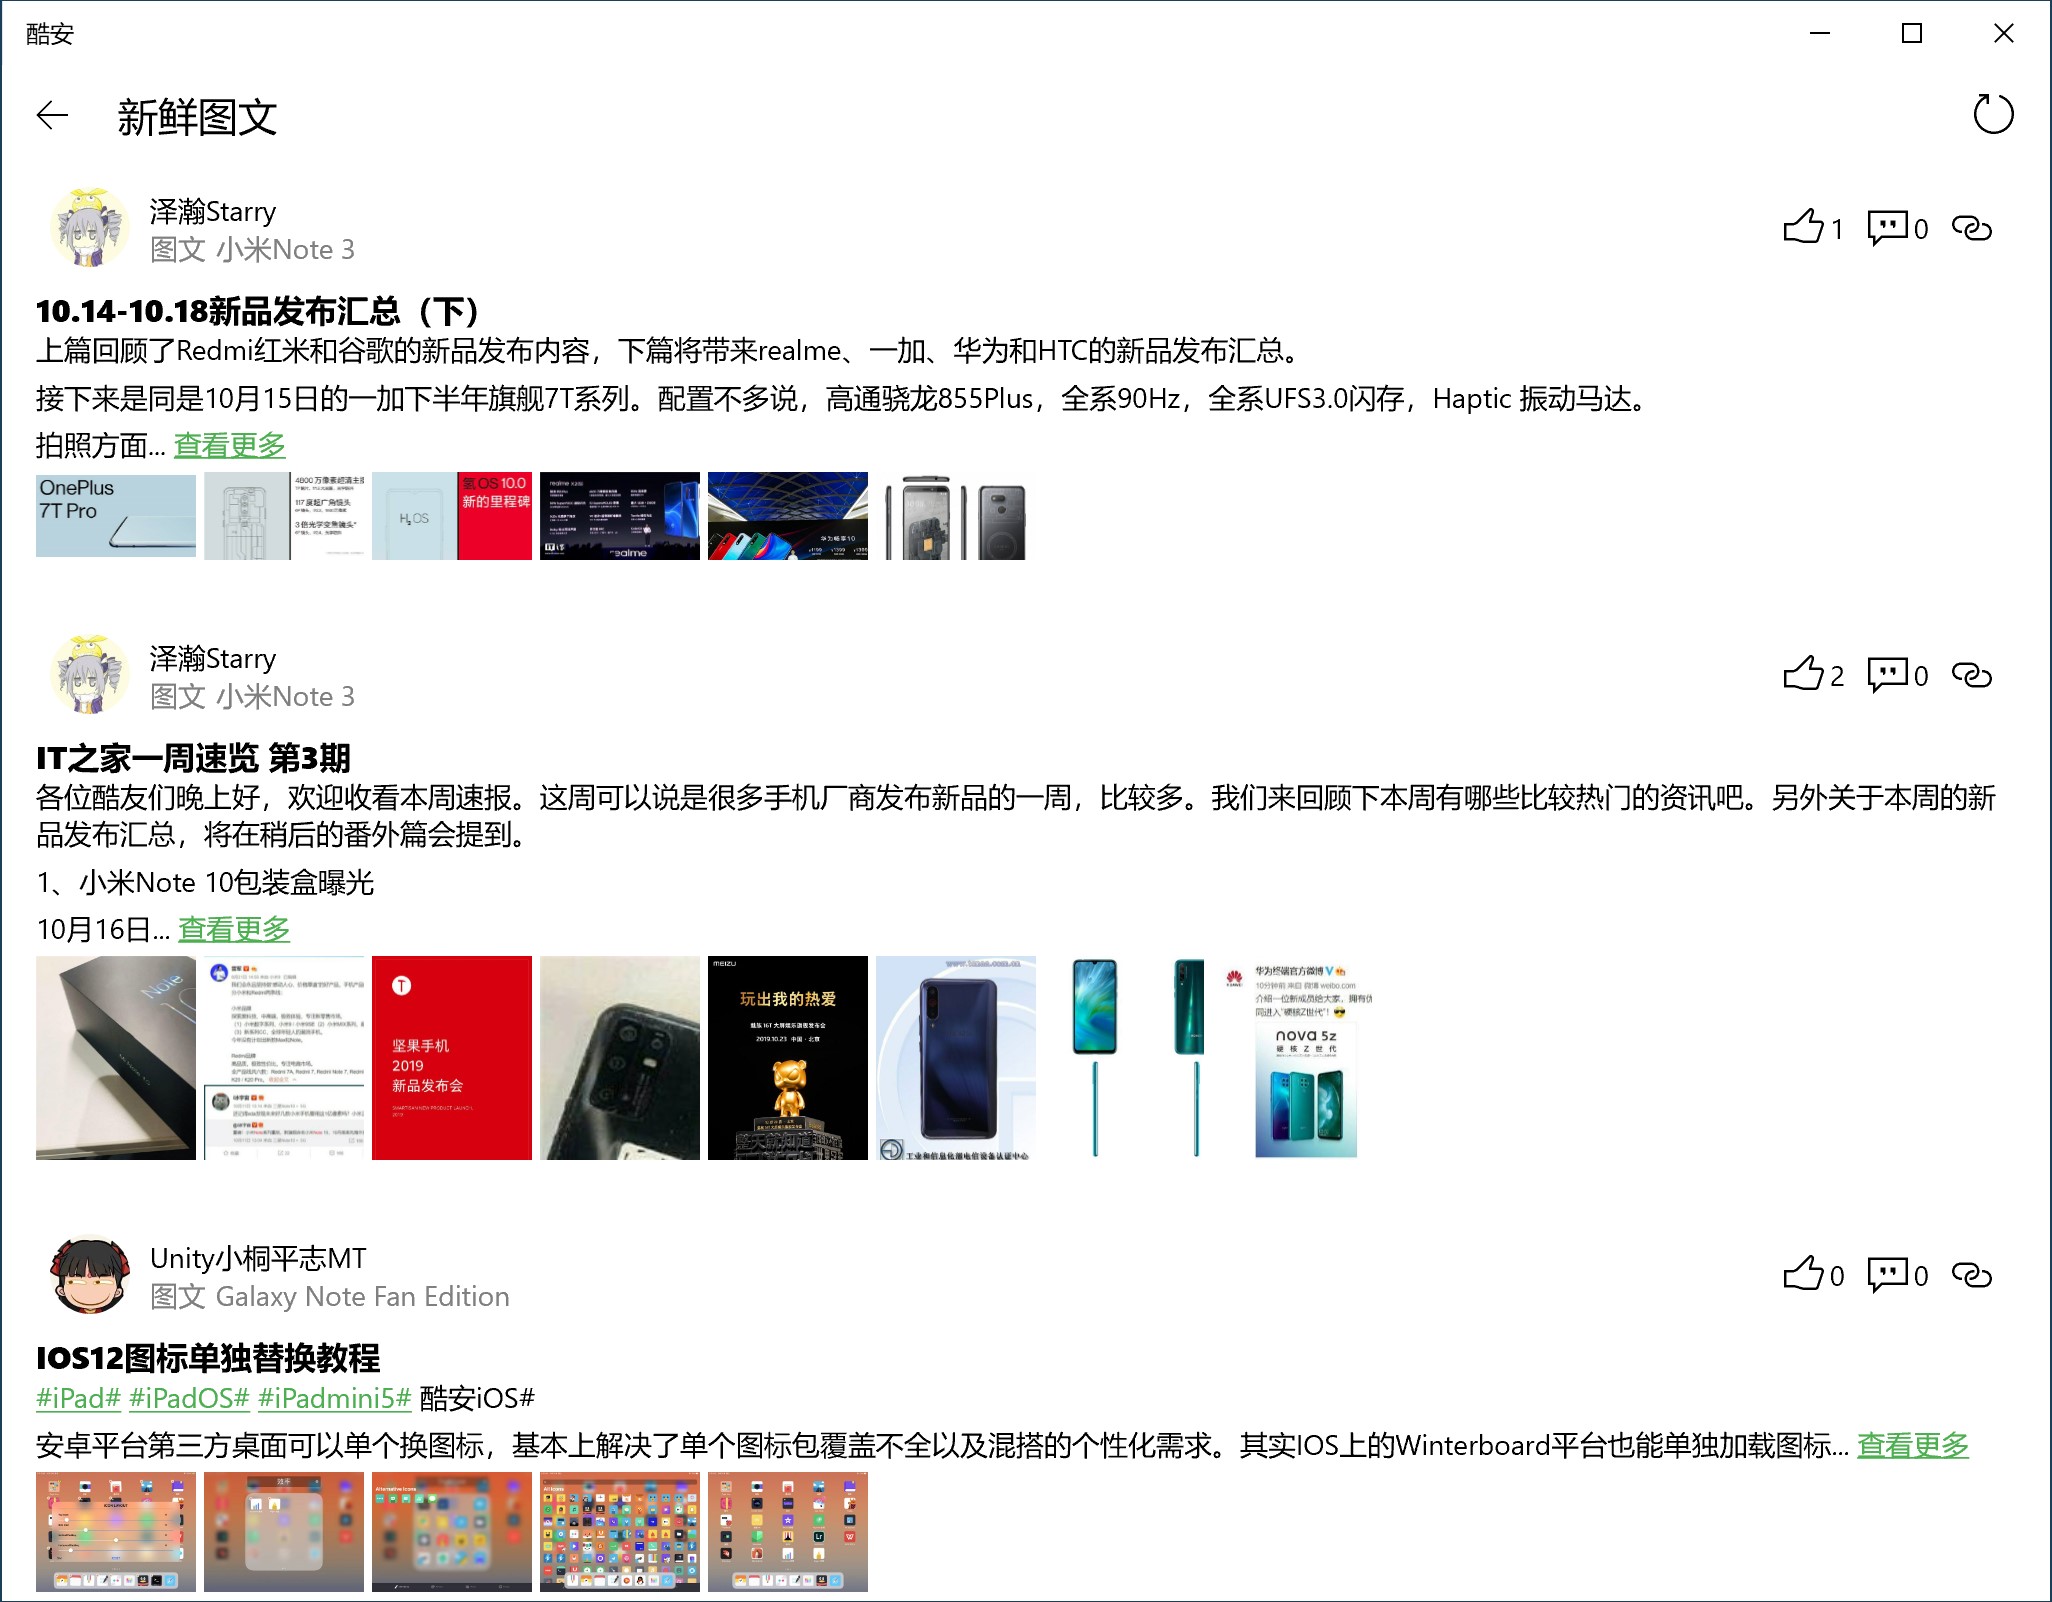Open comments on IT之家一周速览 post

[1887, 675]
